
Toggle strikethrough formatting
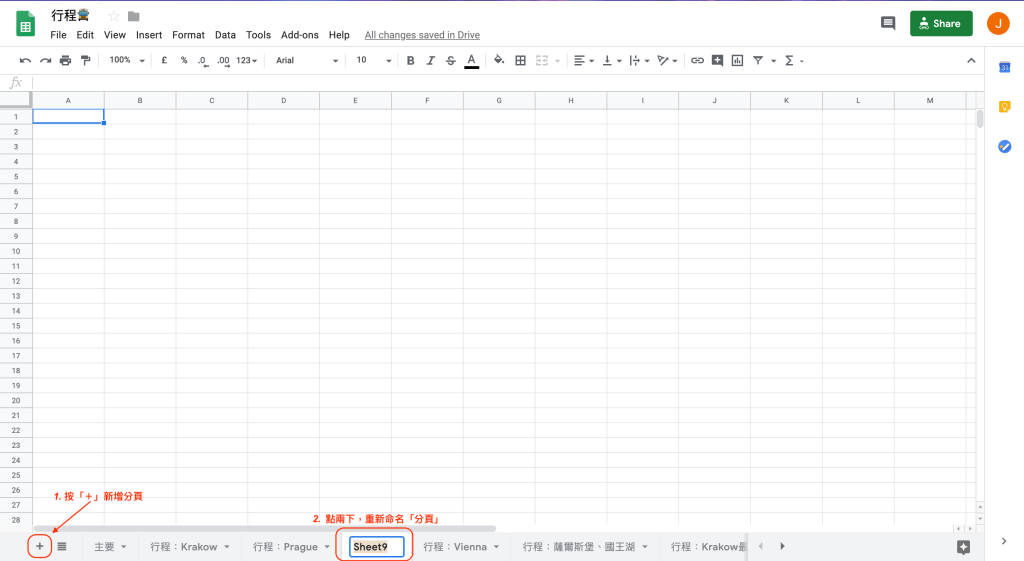click(450, 61)
